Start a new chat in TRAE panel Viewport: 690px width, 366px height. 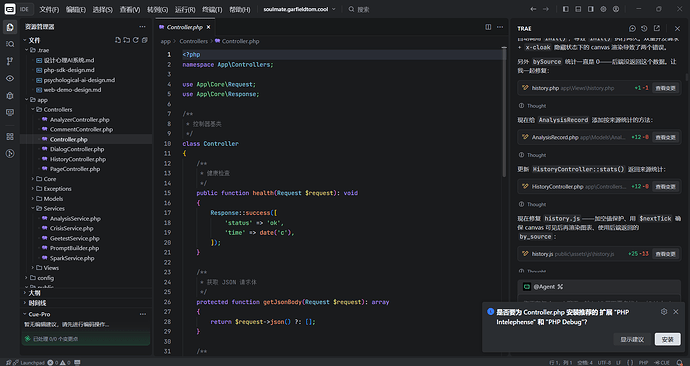coord(632,28)
